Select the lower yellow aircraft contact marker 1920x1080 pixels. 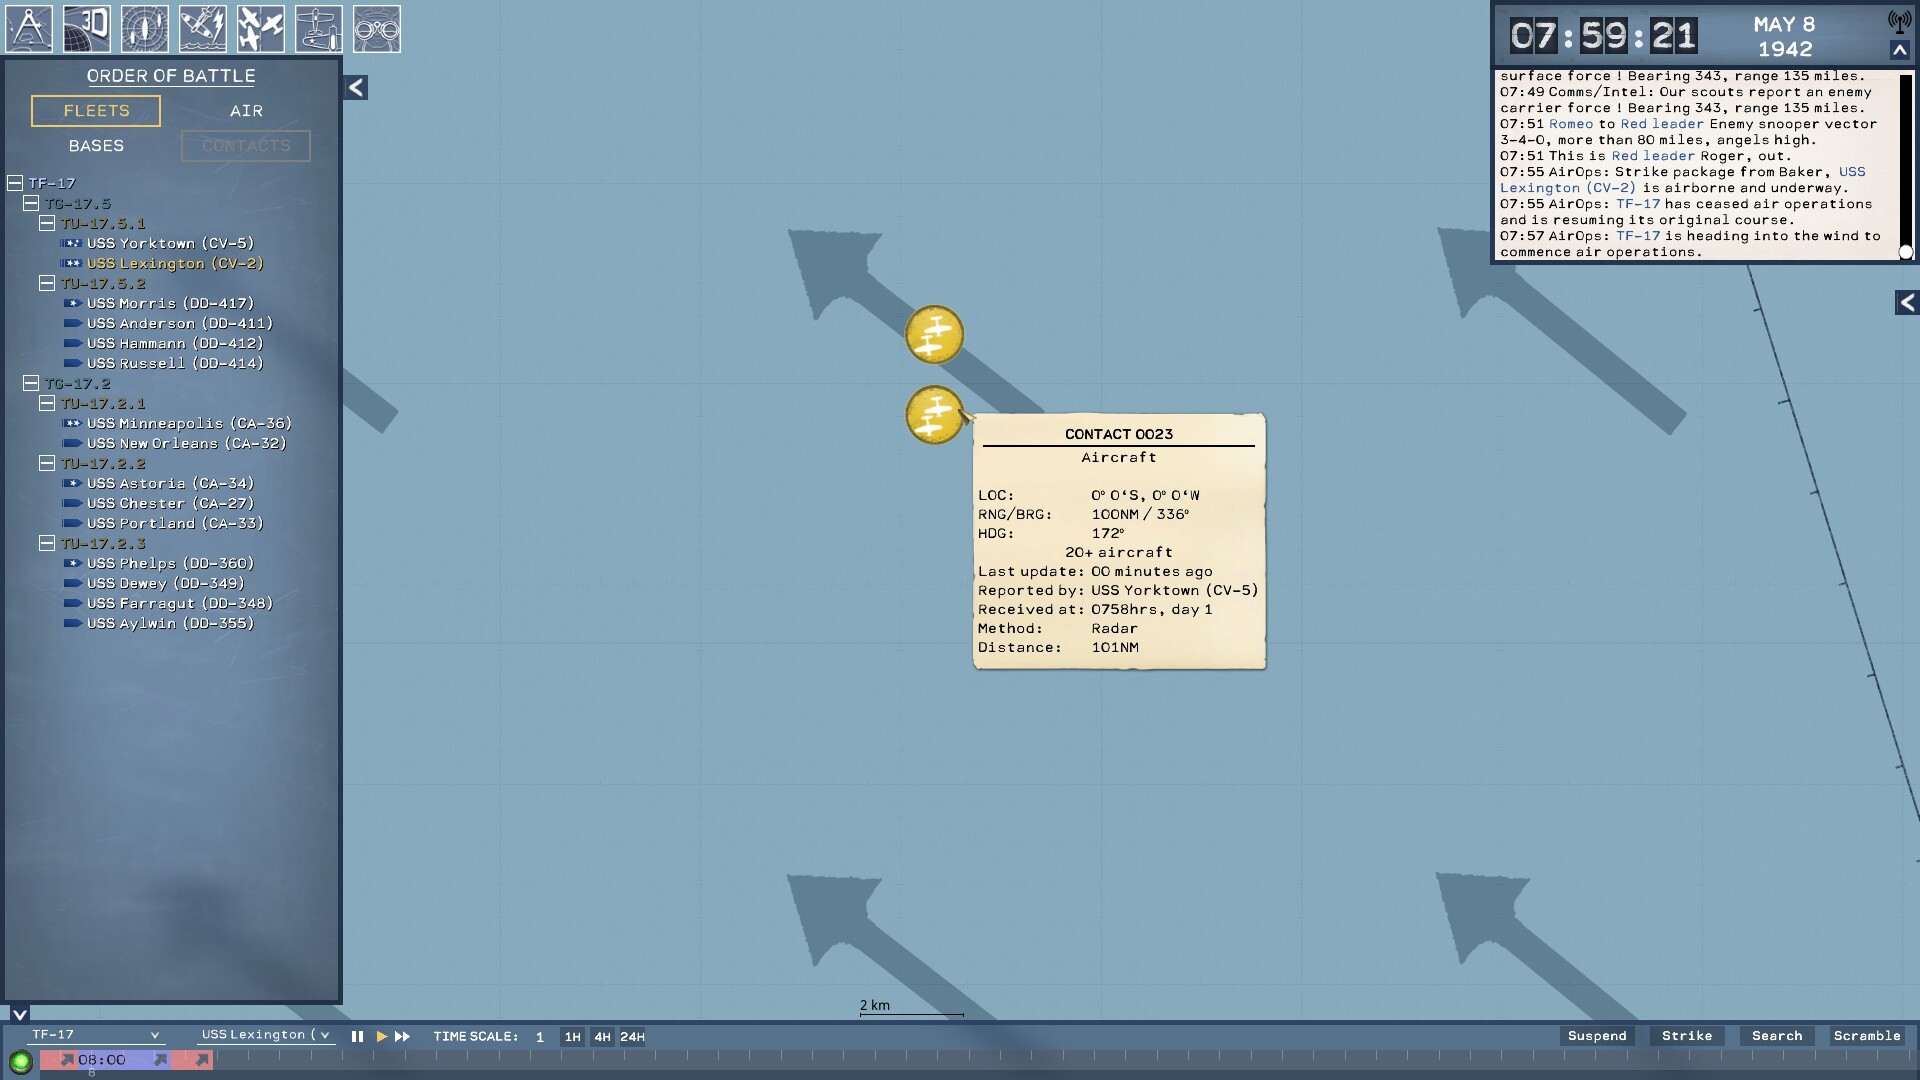[x=934, y=415]
